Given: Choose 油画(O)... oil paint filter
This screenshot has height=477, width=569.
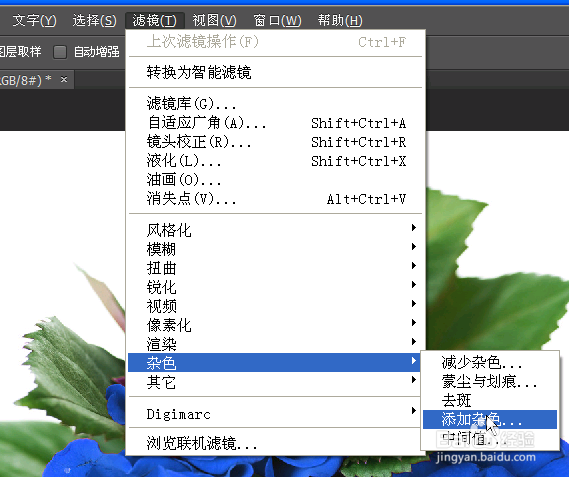Looking at the screenshot, I should [x=275, y=180].
